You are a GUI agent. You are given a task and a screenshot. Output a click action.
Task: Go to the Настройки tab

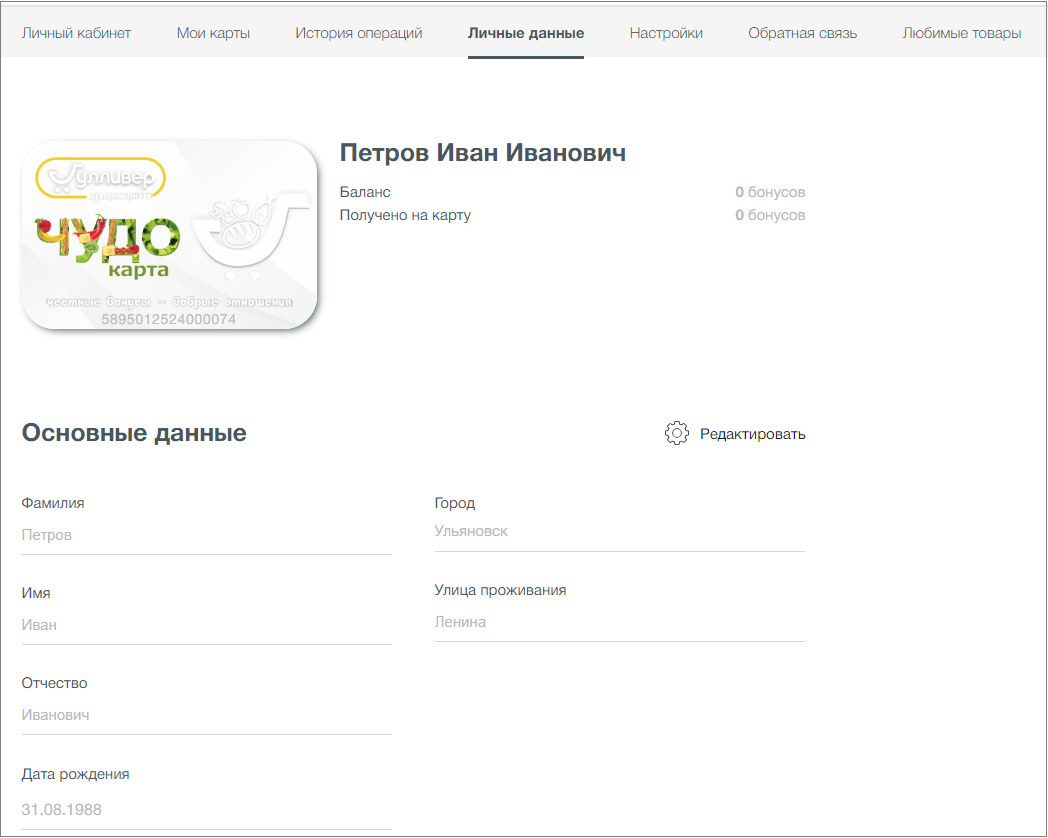[666, 33]
